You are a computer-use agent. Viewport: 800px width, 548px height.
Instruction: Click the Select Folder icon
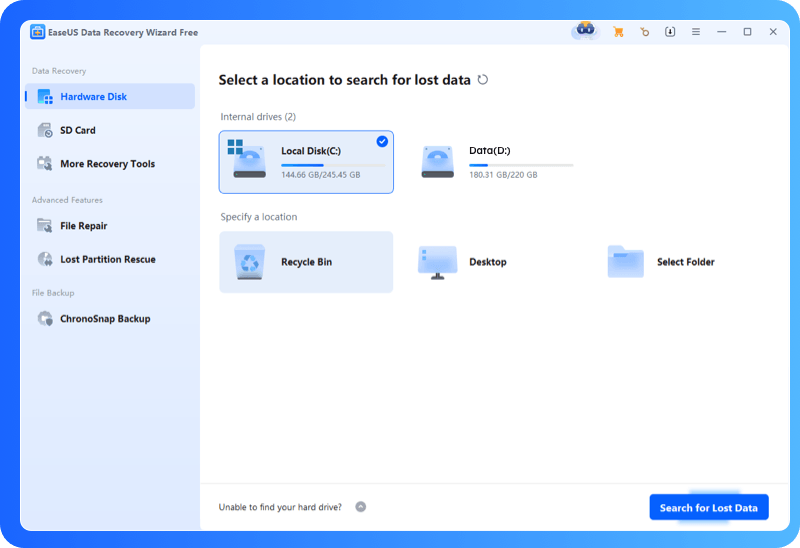click(x=626, y=261)
